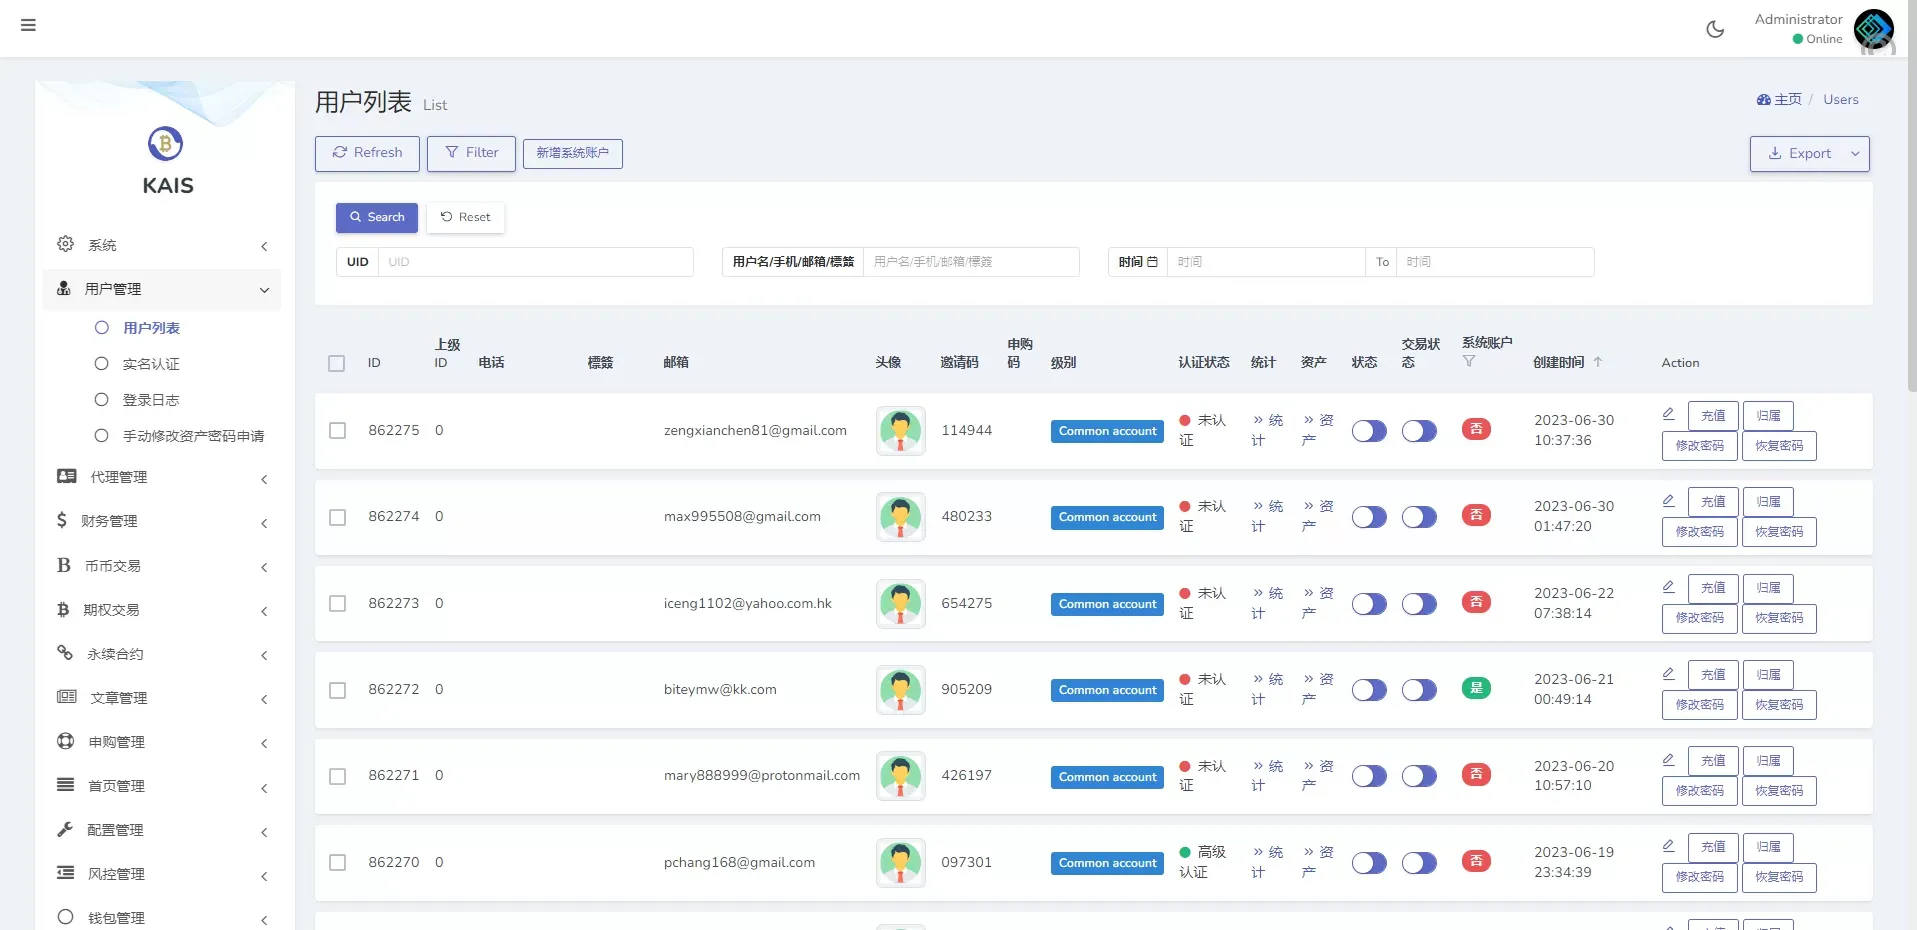Open the 实名认证 submenu item
Image resolution: width=1917 pixels, height=930 pixels.
click(151, 364)
